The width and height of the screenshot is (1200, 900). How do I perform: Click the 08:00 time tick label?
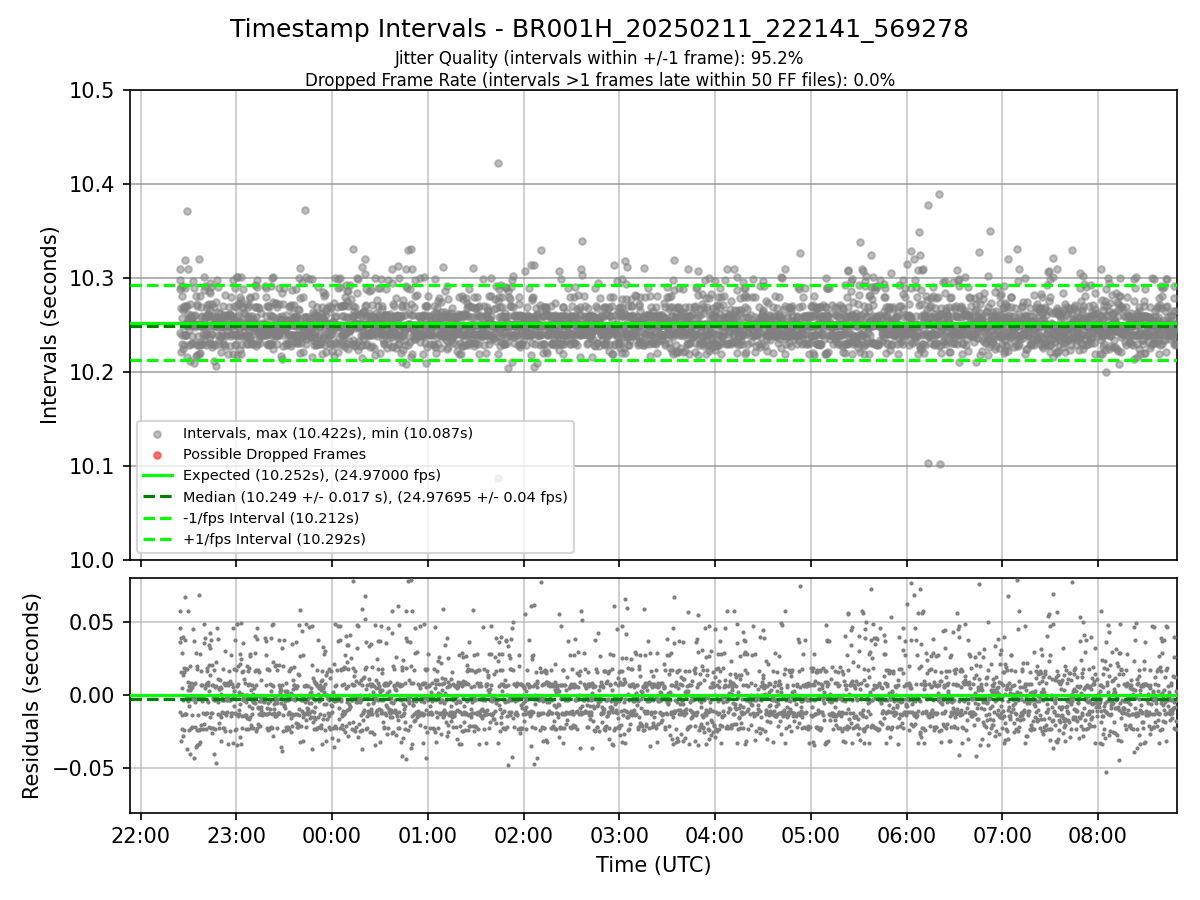point(1098,834)
